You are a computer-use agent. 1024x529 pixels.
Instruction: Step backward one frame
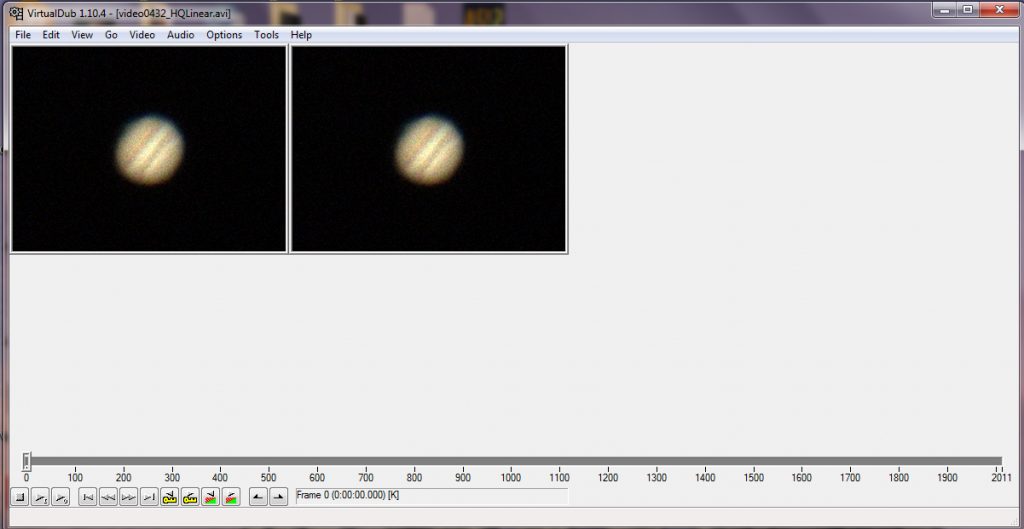pos(108,498)
